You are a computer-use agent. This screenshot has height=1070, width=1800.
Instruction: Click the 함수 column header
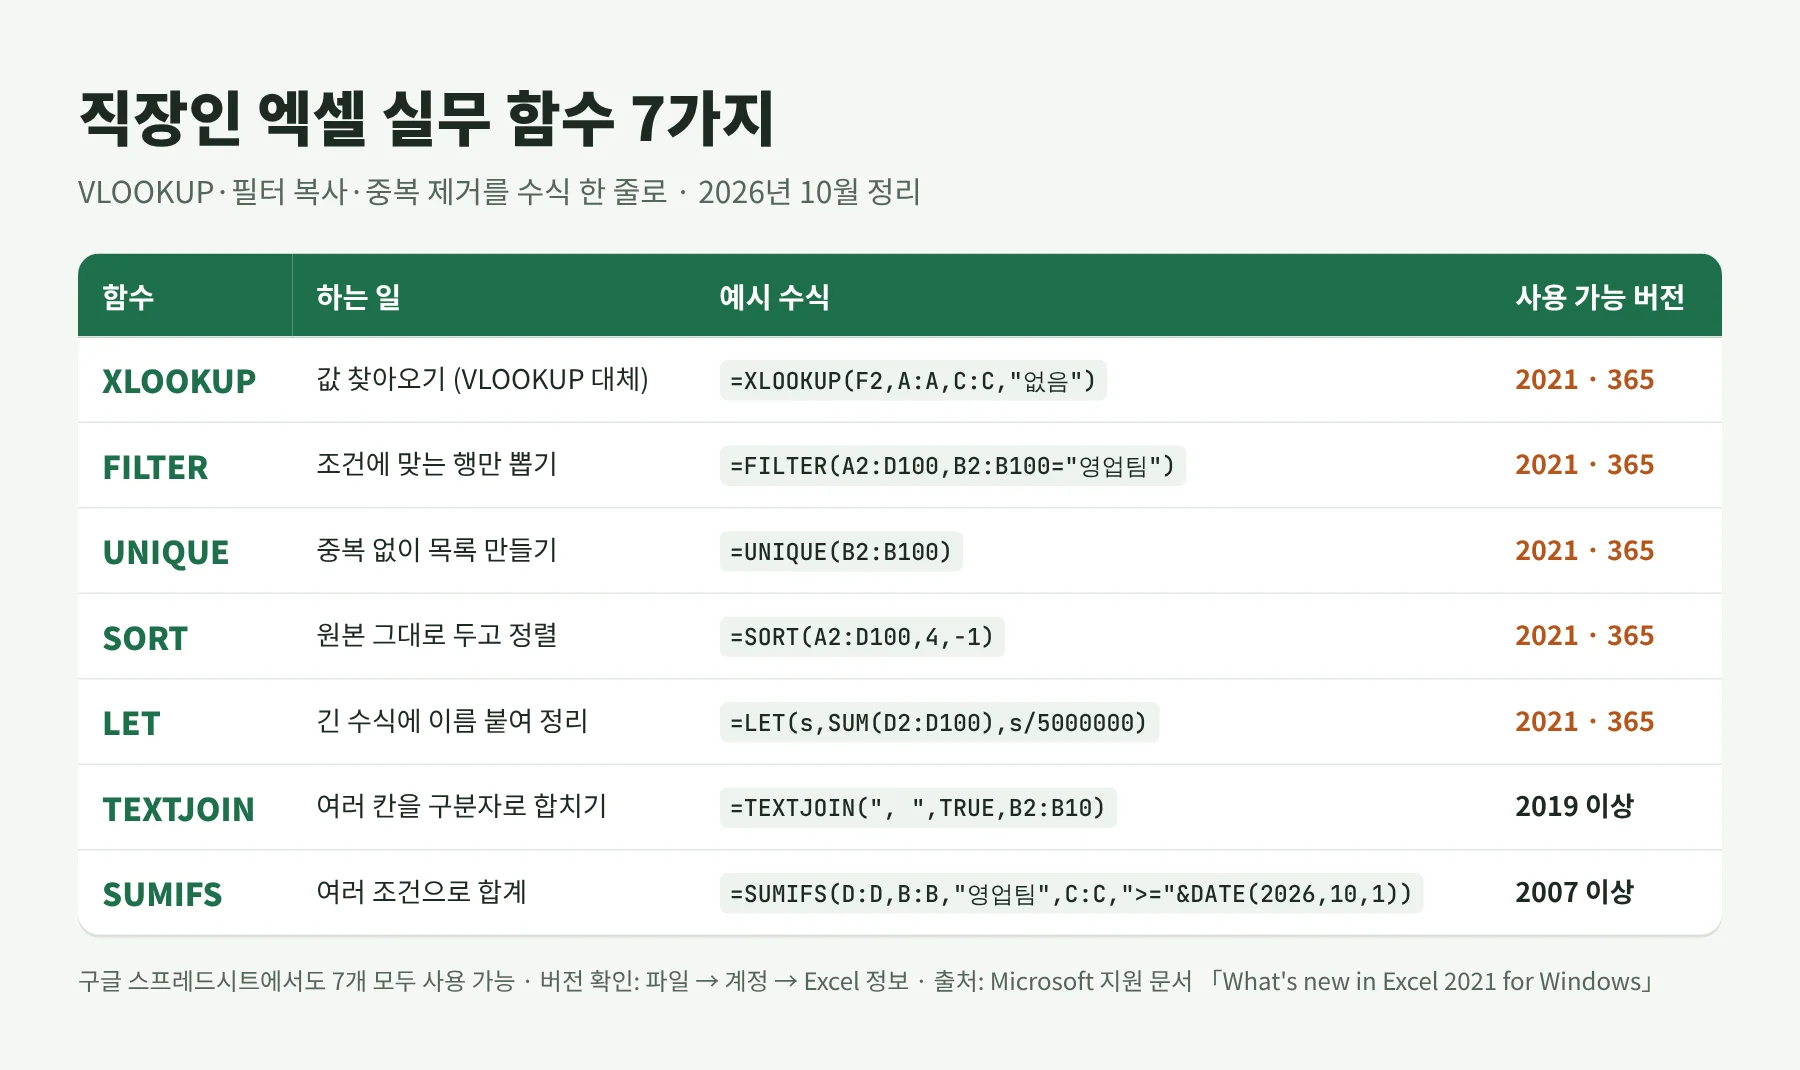coord(128,297)
